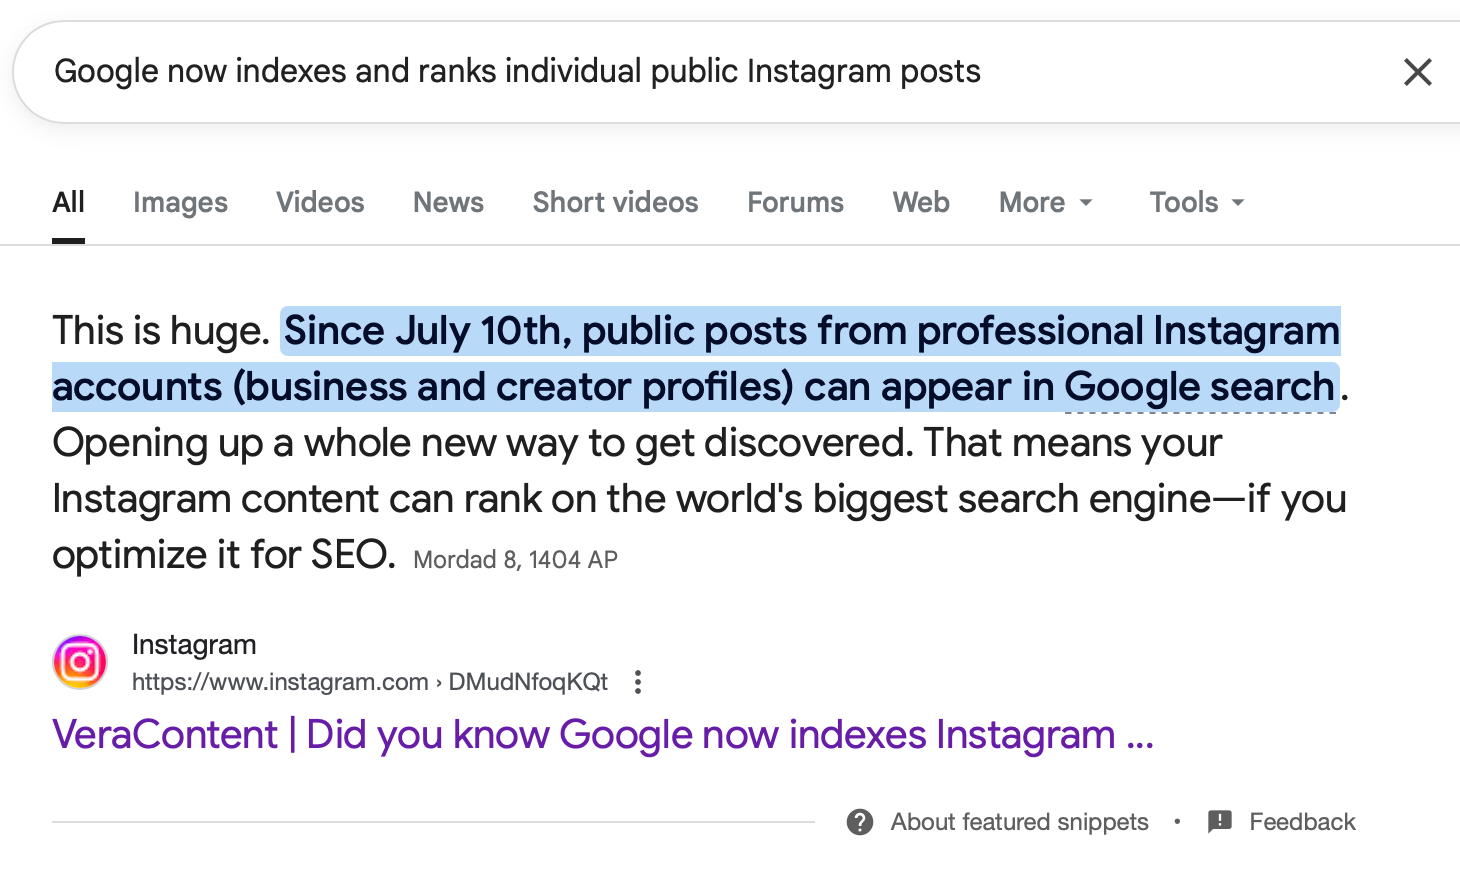Image resolution: width=1460 pixels, height=878 pixels.
Task: Select the Short videos tab
Action: [615, 203]
